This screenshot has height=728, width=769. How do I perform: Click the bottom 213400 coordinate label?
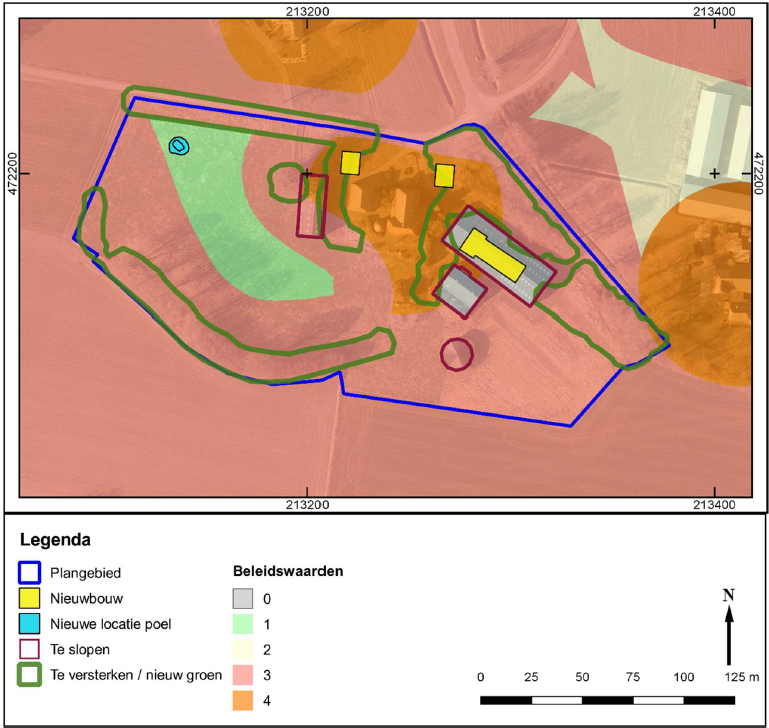click(x=714, y=505)
